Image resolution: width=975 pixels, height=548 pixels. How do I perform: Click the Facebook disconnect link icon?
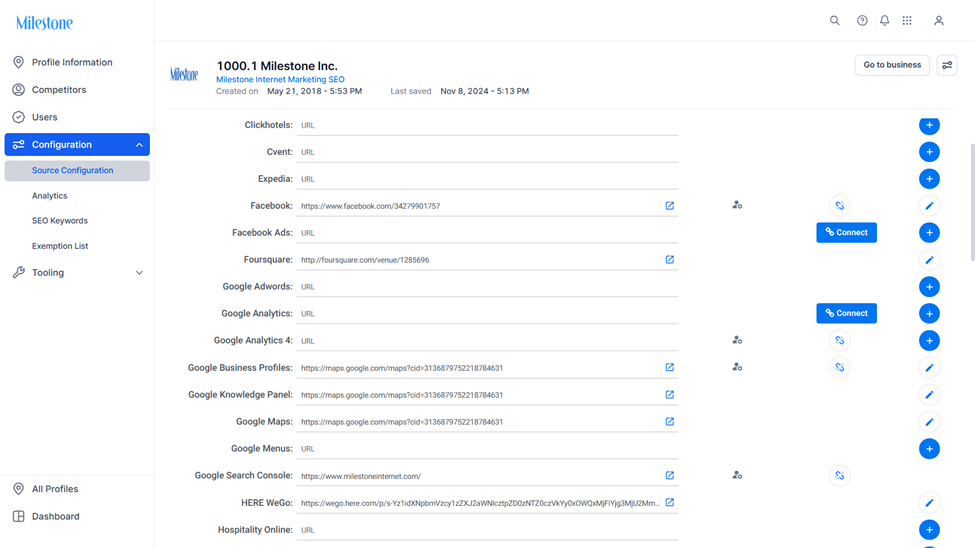pyautogui.click(x=839, y=206)
